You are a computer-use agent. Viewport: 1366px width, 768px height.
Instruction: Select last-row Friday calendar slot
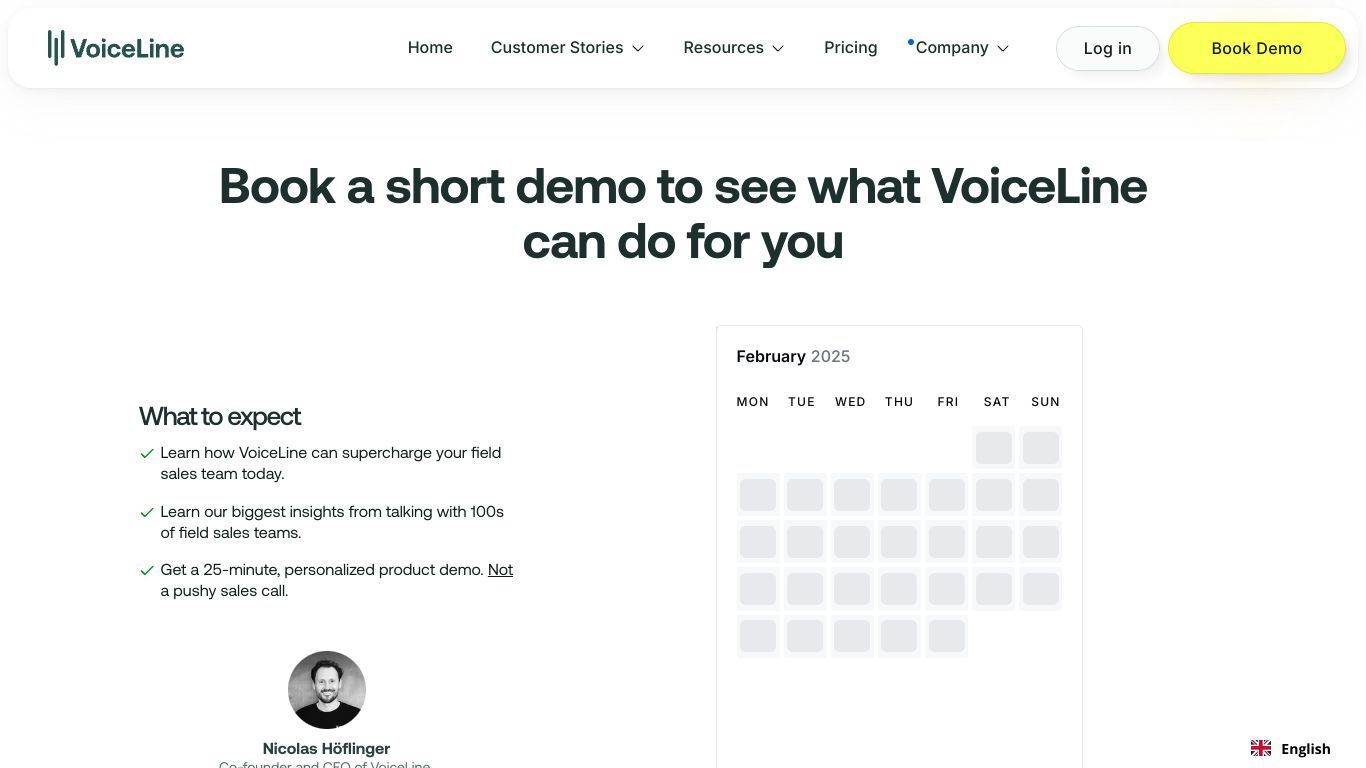[x=947, y=636]
